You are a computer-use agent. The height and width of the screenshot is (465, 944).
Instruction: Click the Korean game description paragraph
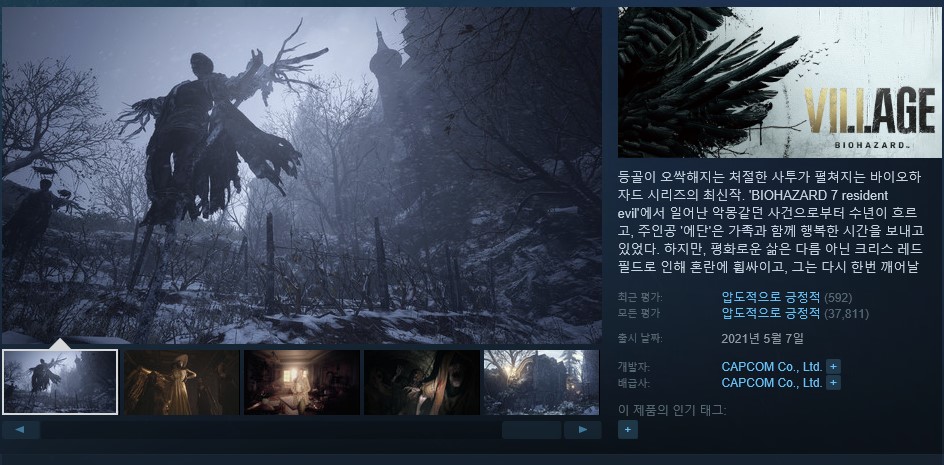click(773, 222)
